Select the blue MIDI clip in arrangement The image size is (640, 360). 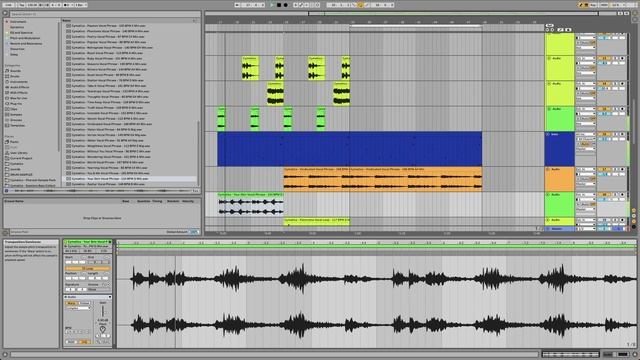(349, 149)
